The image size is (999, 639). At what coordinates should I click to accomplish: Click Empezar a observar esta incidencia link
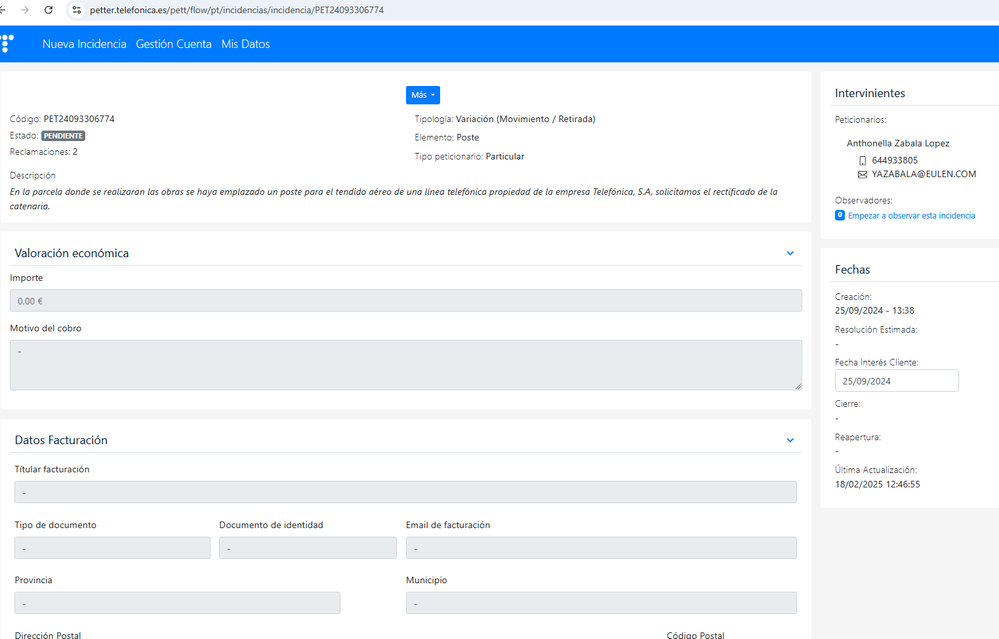pyautogui.click(x=911, y=215)
